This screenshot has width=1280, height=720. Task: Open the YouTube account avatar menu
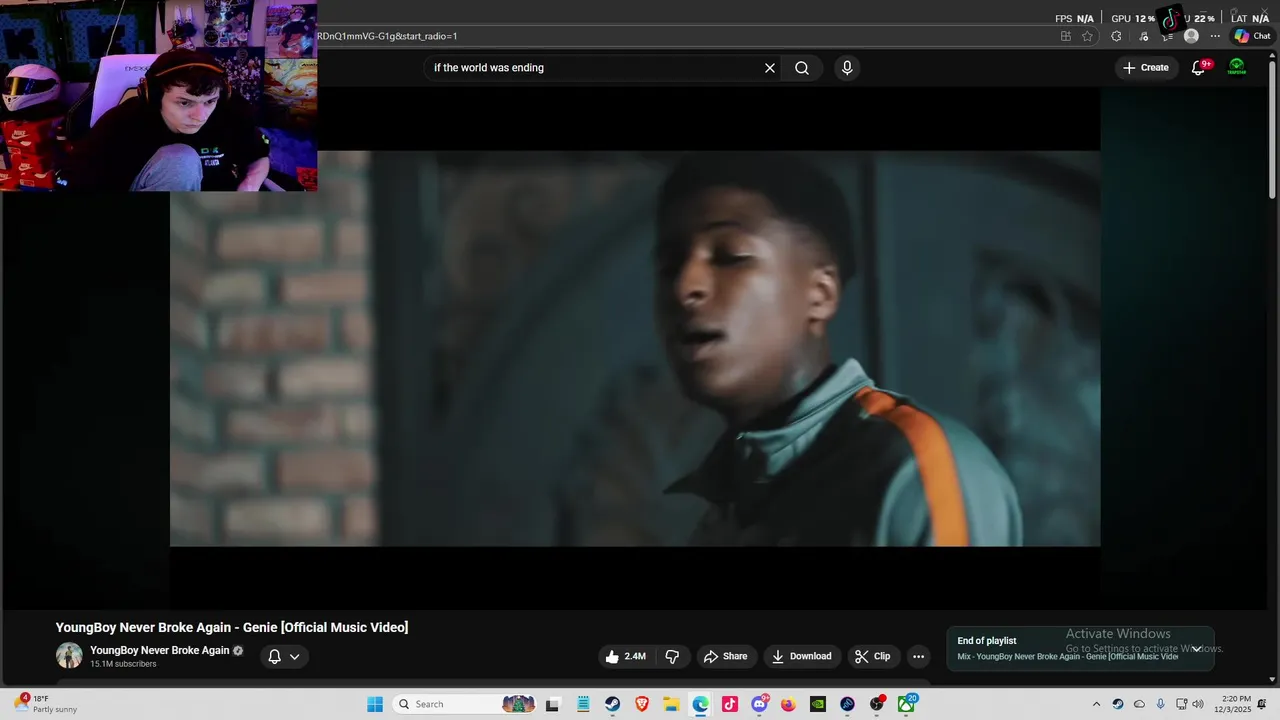(1237, 68)
